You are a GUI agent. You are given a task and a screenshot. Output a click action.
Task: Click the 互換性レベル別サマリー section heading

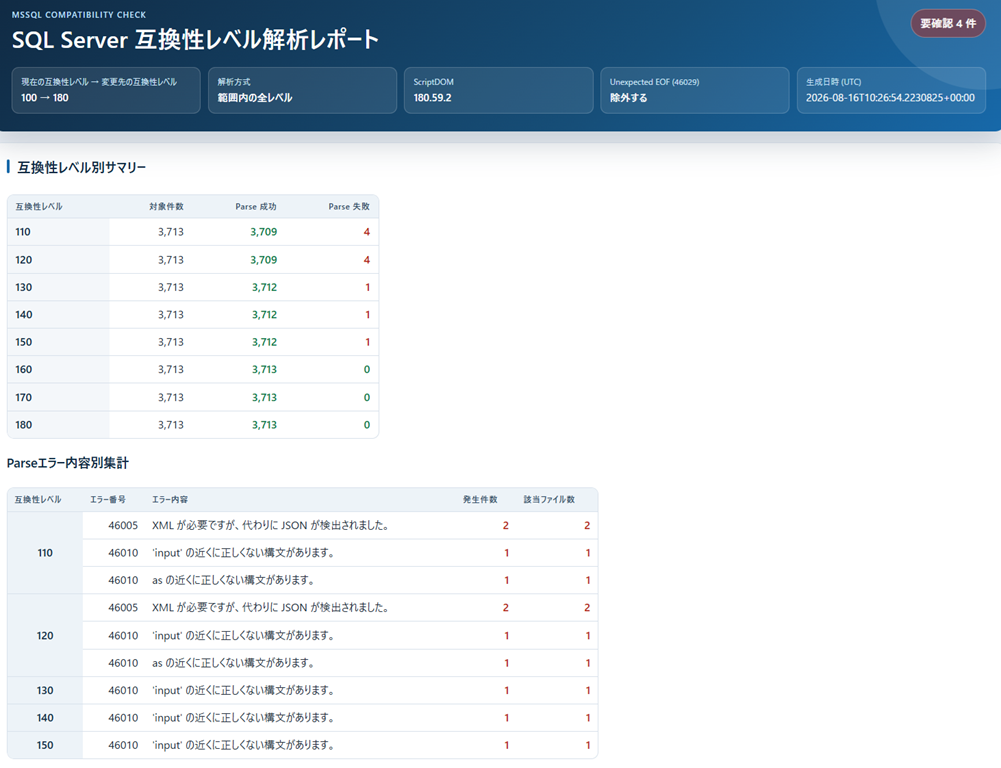(82, 167)
